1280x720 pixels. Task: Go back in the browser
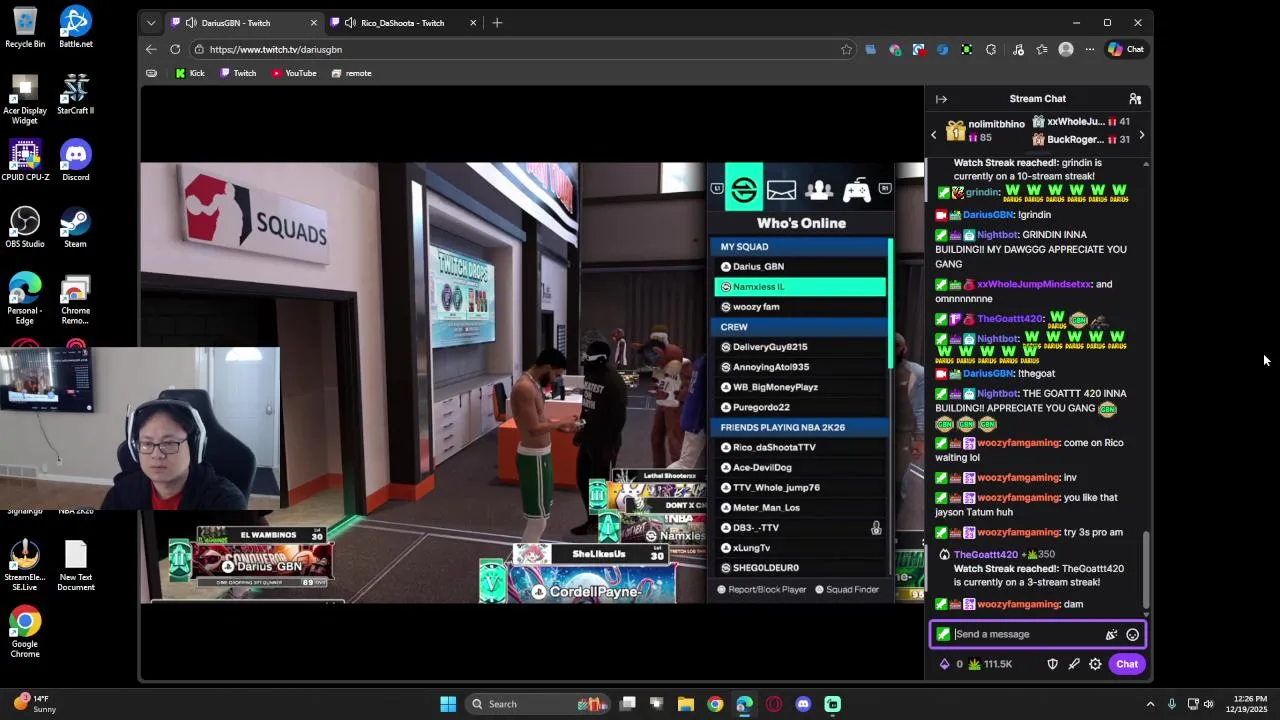[151, 49]
